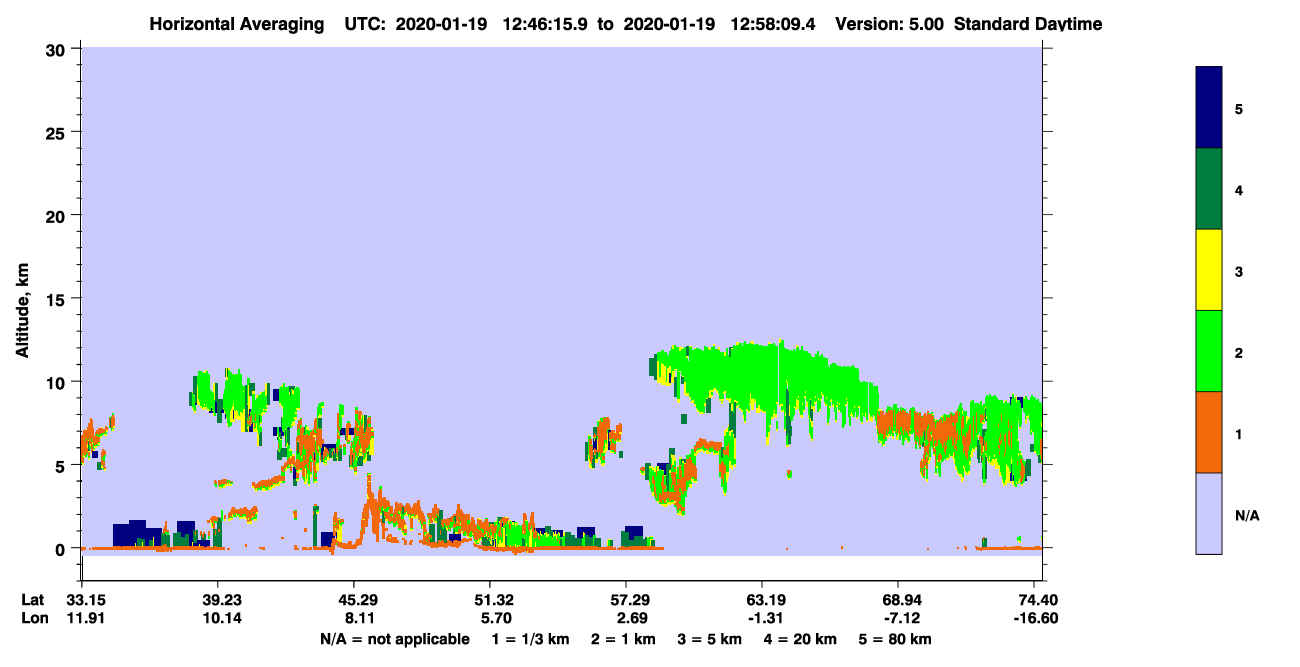Click the 'N/A = not applicable' legend text
The width and height of the screenshot is (1300, 667).
point(394,639)
